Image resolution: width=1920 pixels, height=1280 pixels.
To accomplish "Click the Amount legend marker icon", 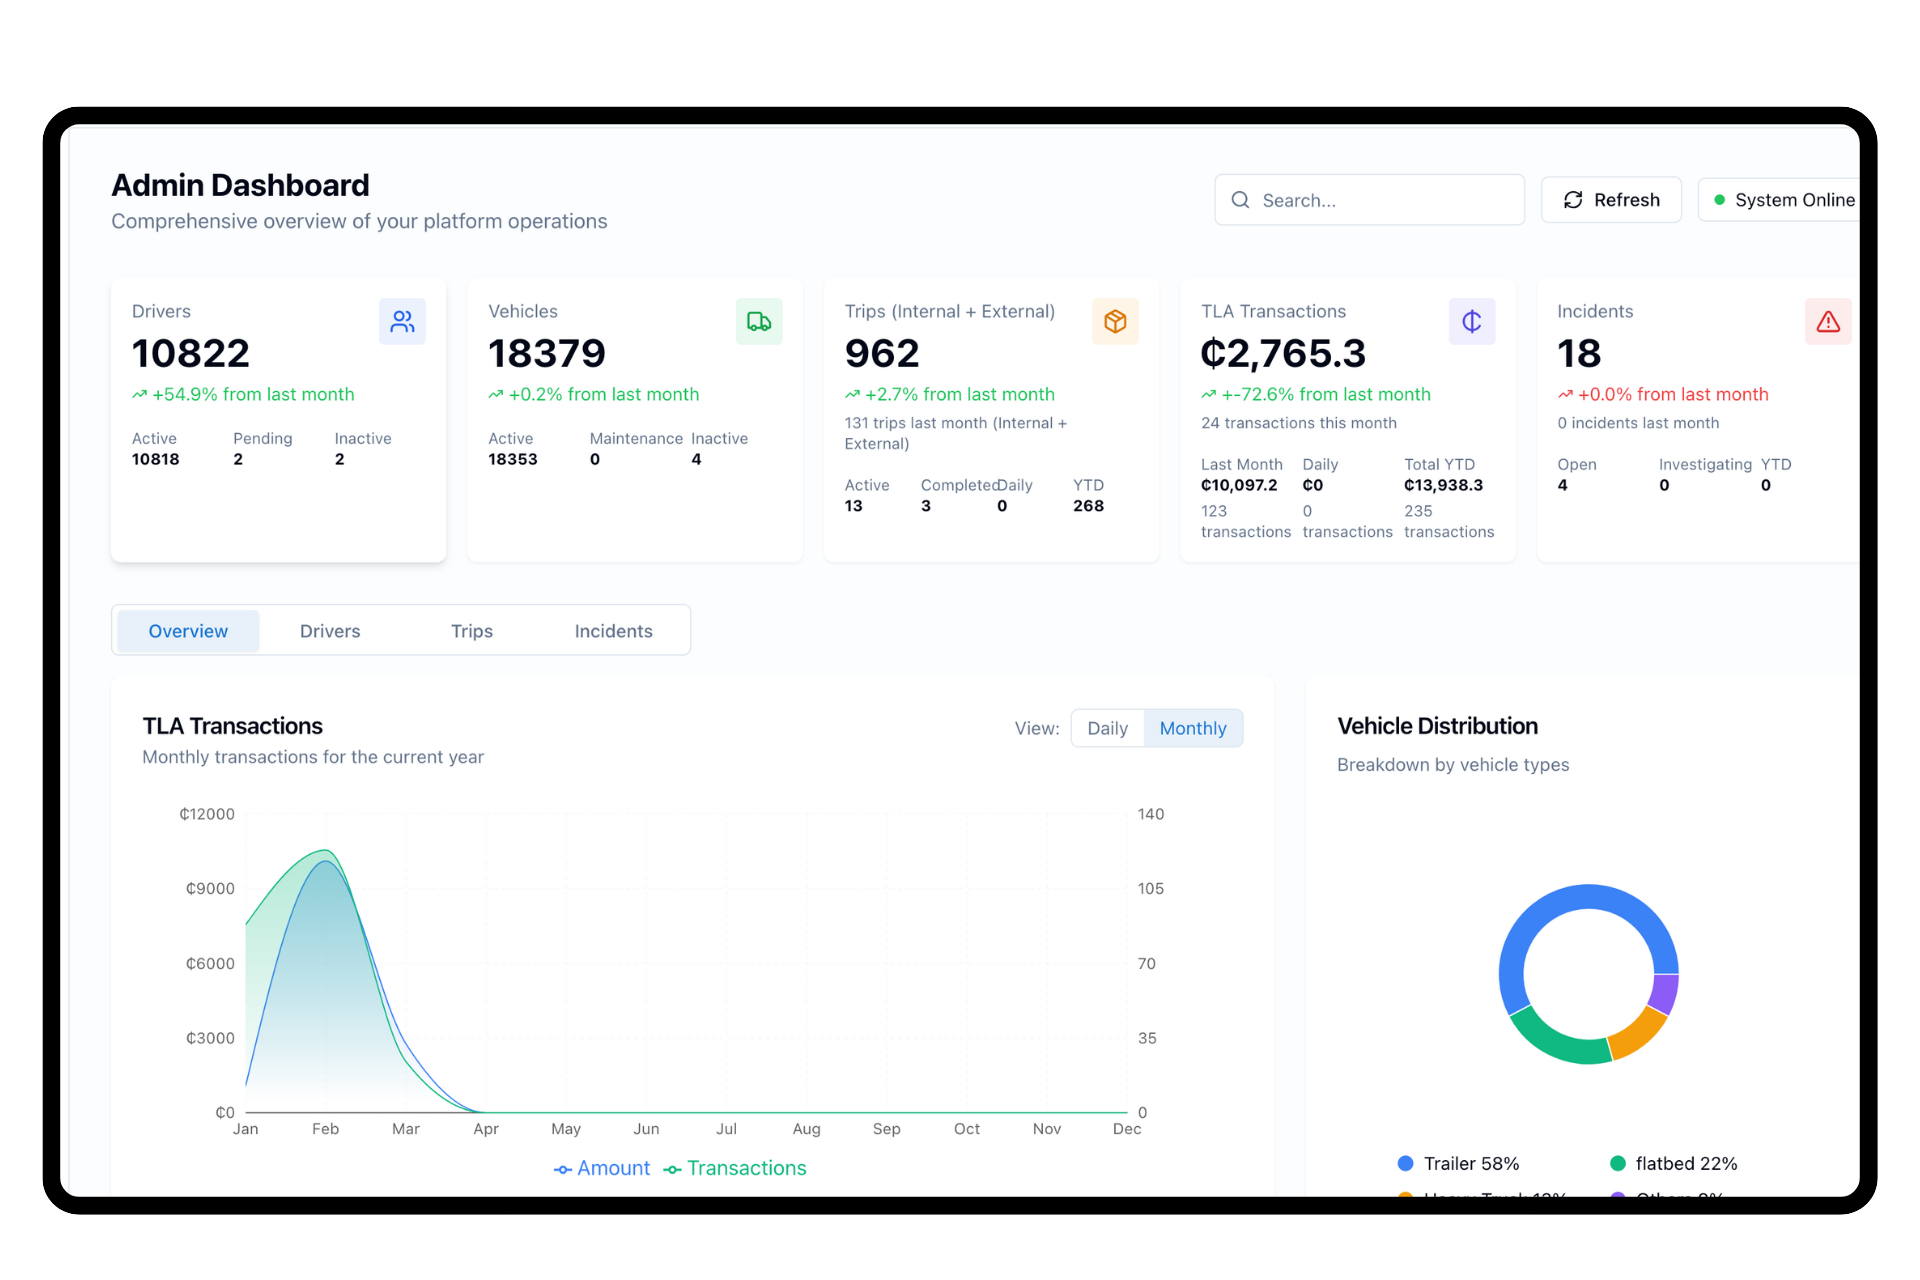I will [x=564, y=1168].
